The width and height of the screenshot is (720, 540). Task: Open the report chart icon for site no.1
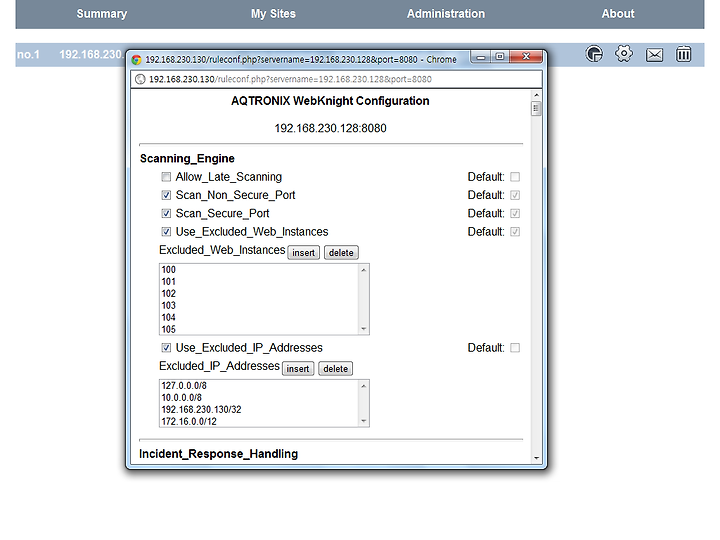(x=594, y=54)
